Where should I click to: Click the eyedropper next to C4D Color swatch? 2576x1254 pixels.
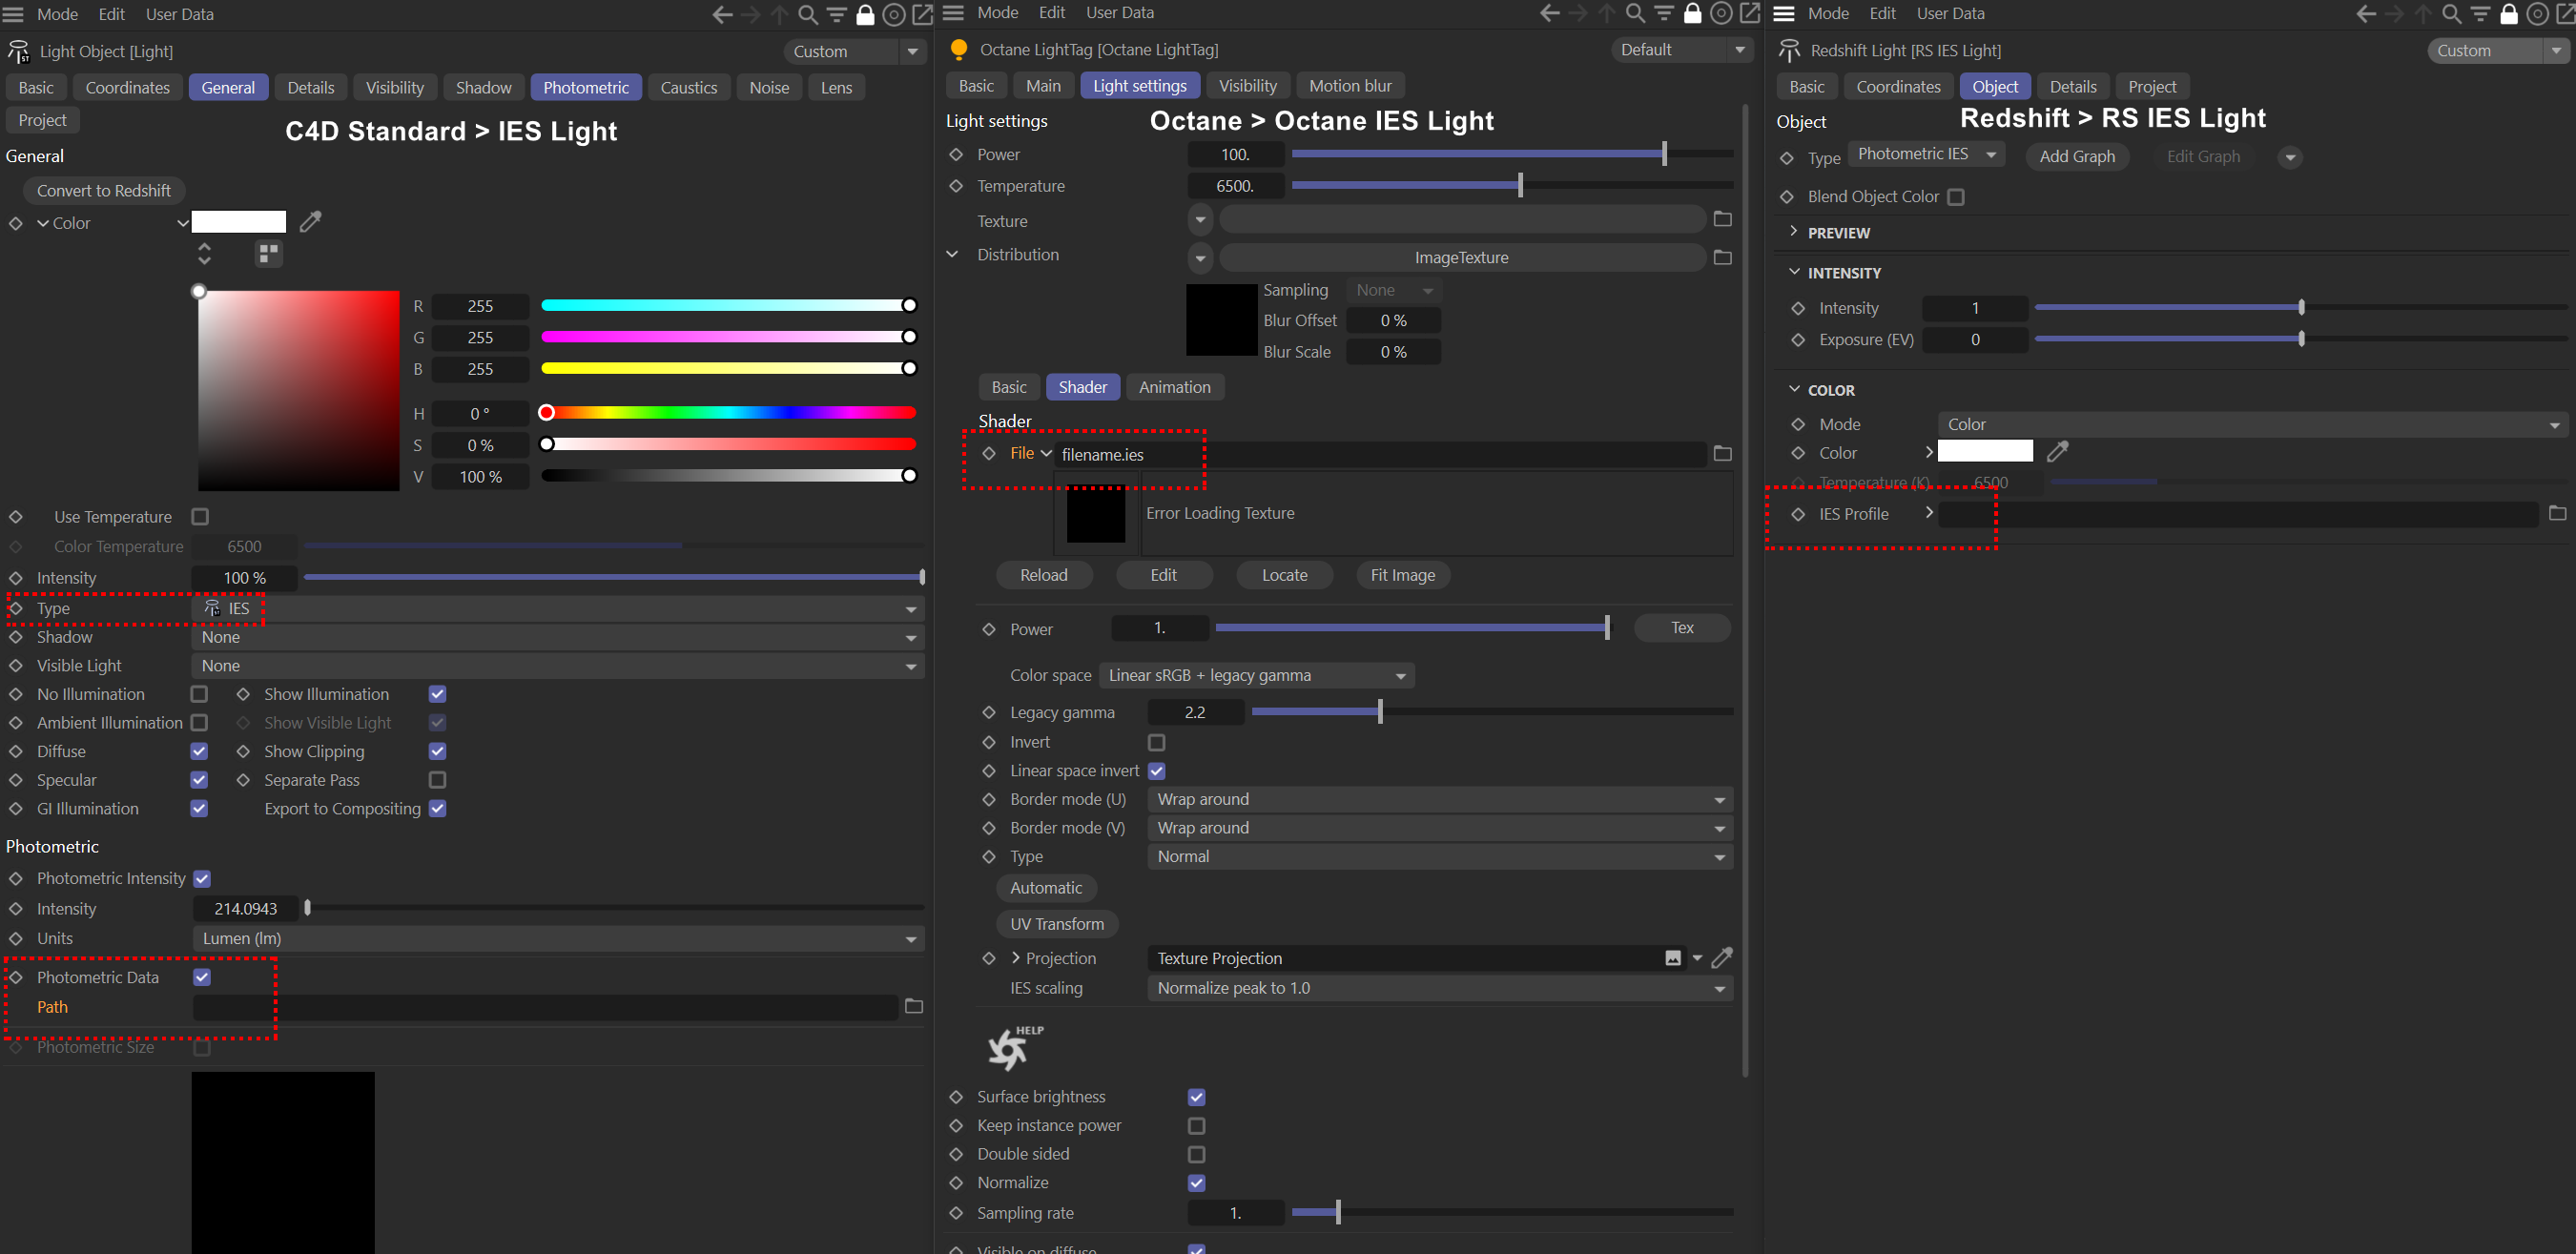pyautogui.click(x=311, y=221)
